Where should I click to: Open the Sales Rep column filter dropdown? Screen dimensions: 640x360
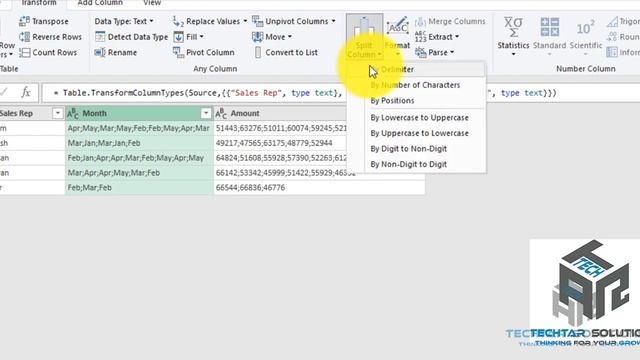click(x=58, y=113)
